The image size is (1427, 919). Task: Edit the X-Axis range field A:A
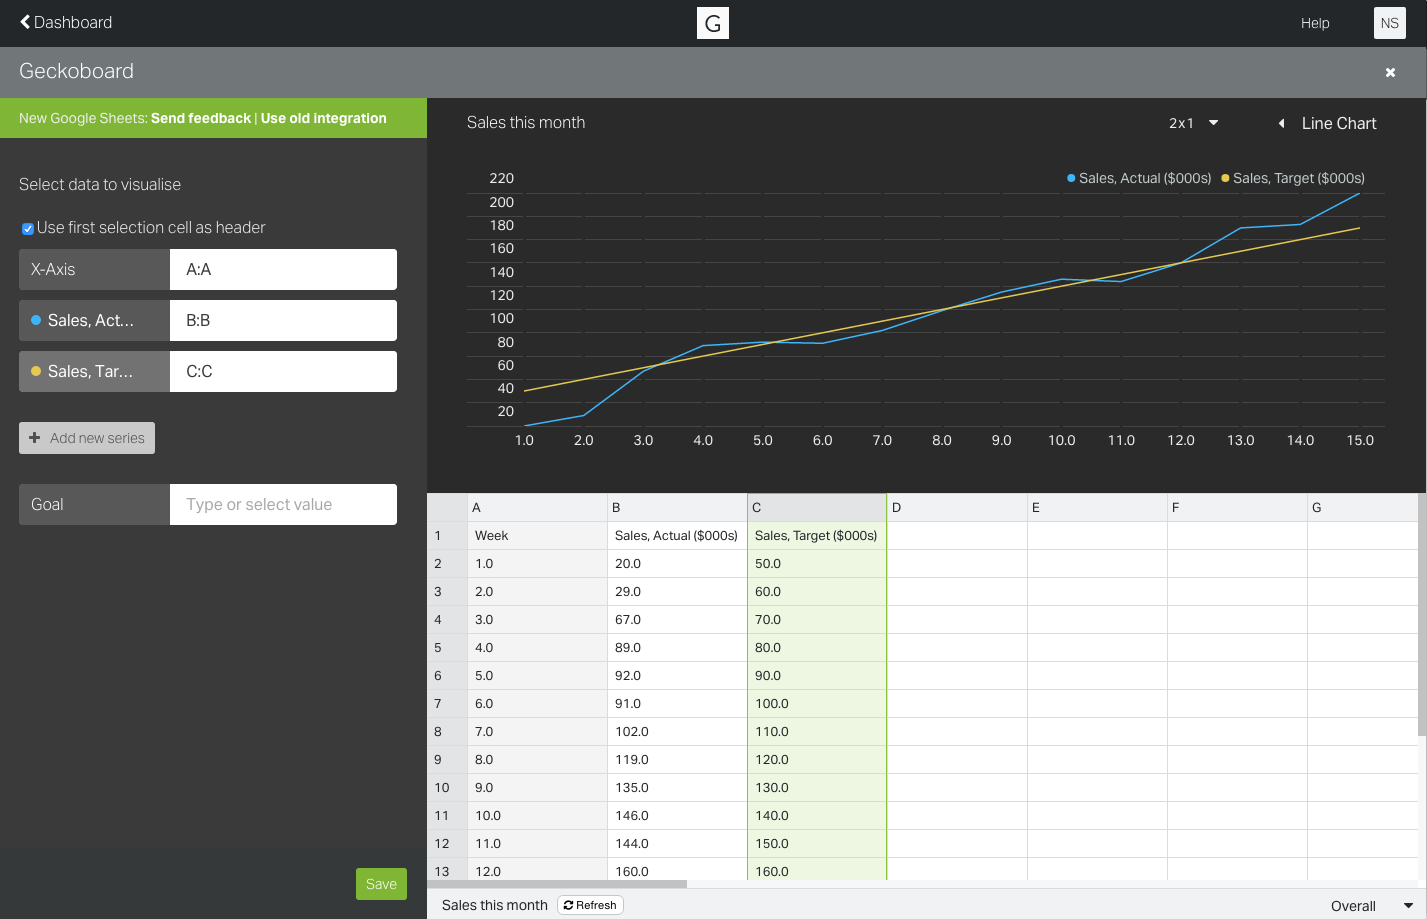(x=283, y=270)
